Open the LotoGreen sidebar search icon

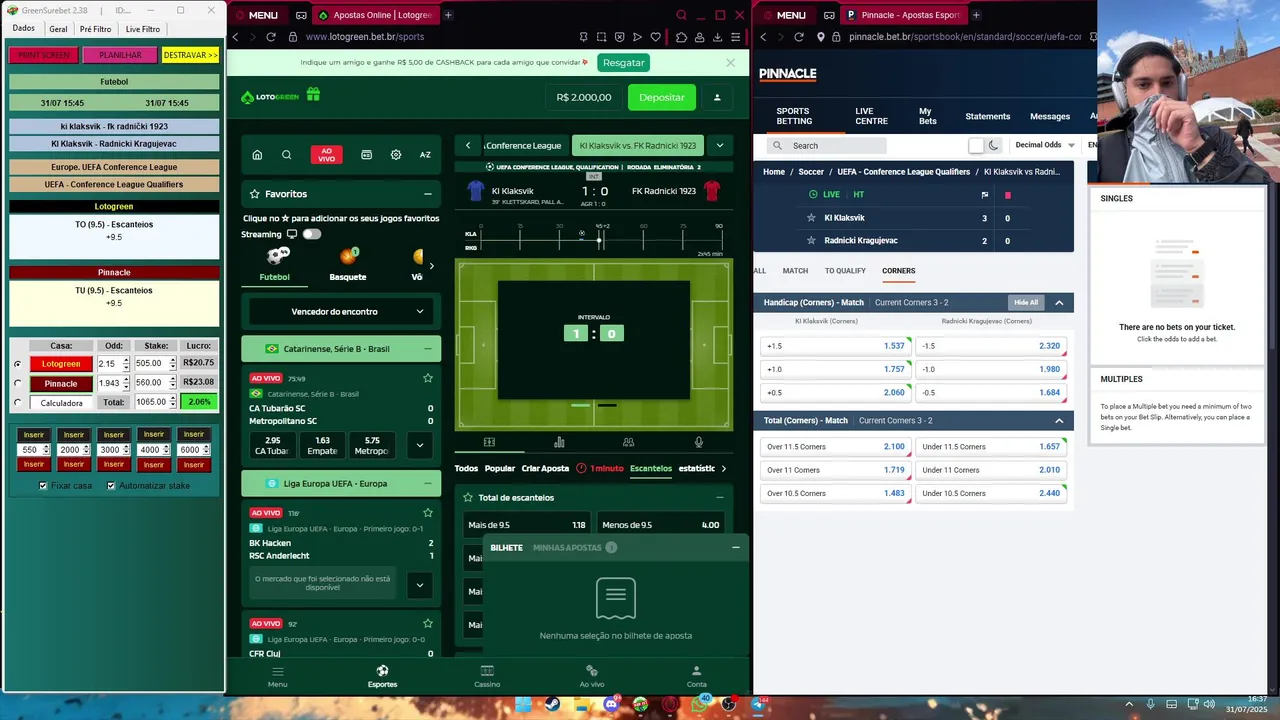coord(287,155)
